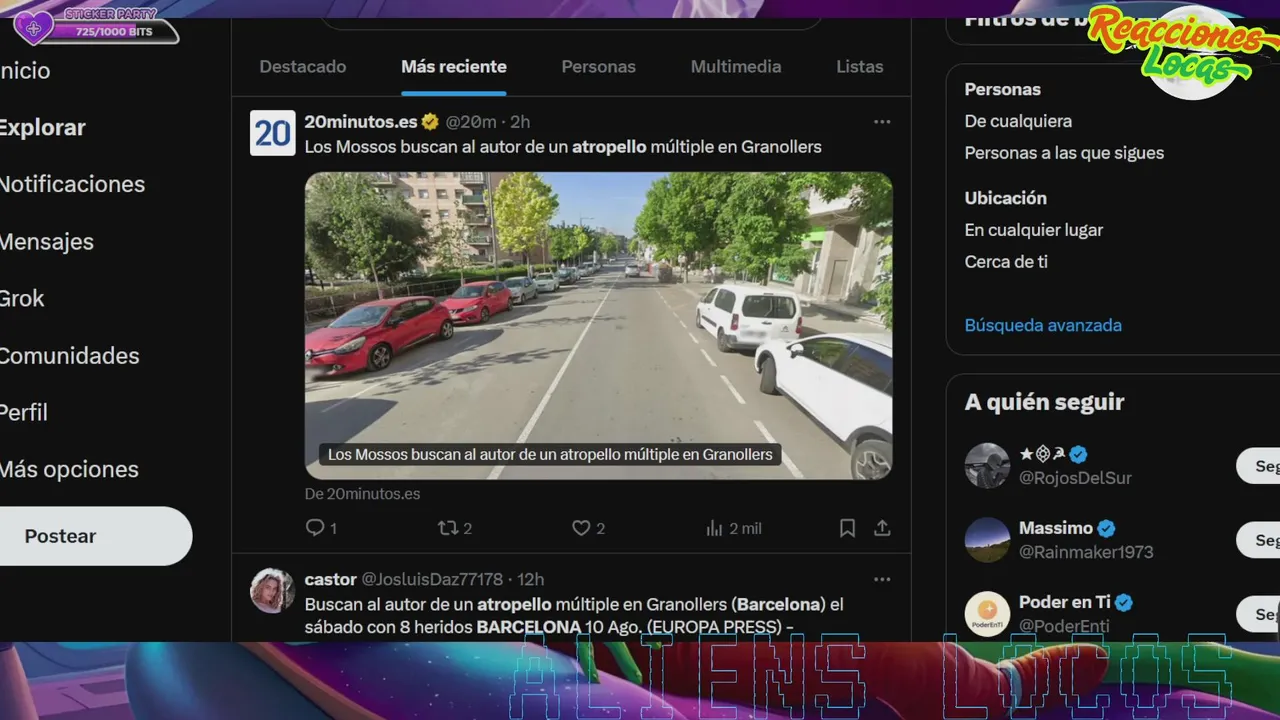This screenshot has height=720, width=1280.
Task: Open 12h timestamp of castor post
Action: coord(530,579)
